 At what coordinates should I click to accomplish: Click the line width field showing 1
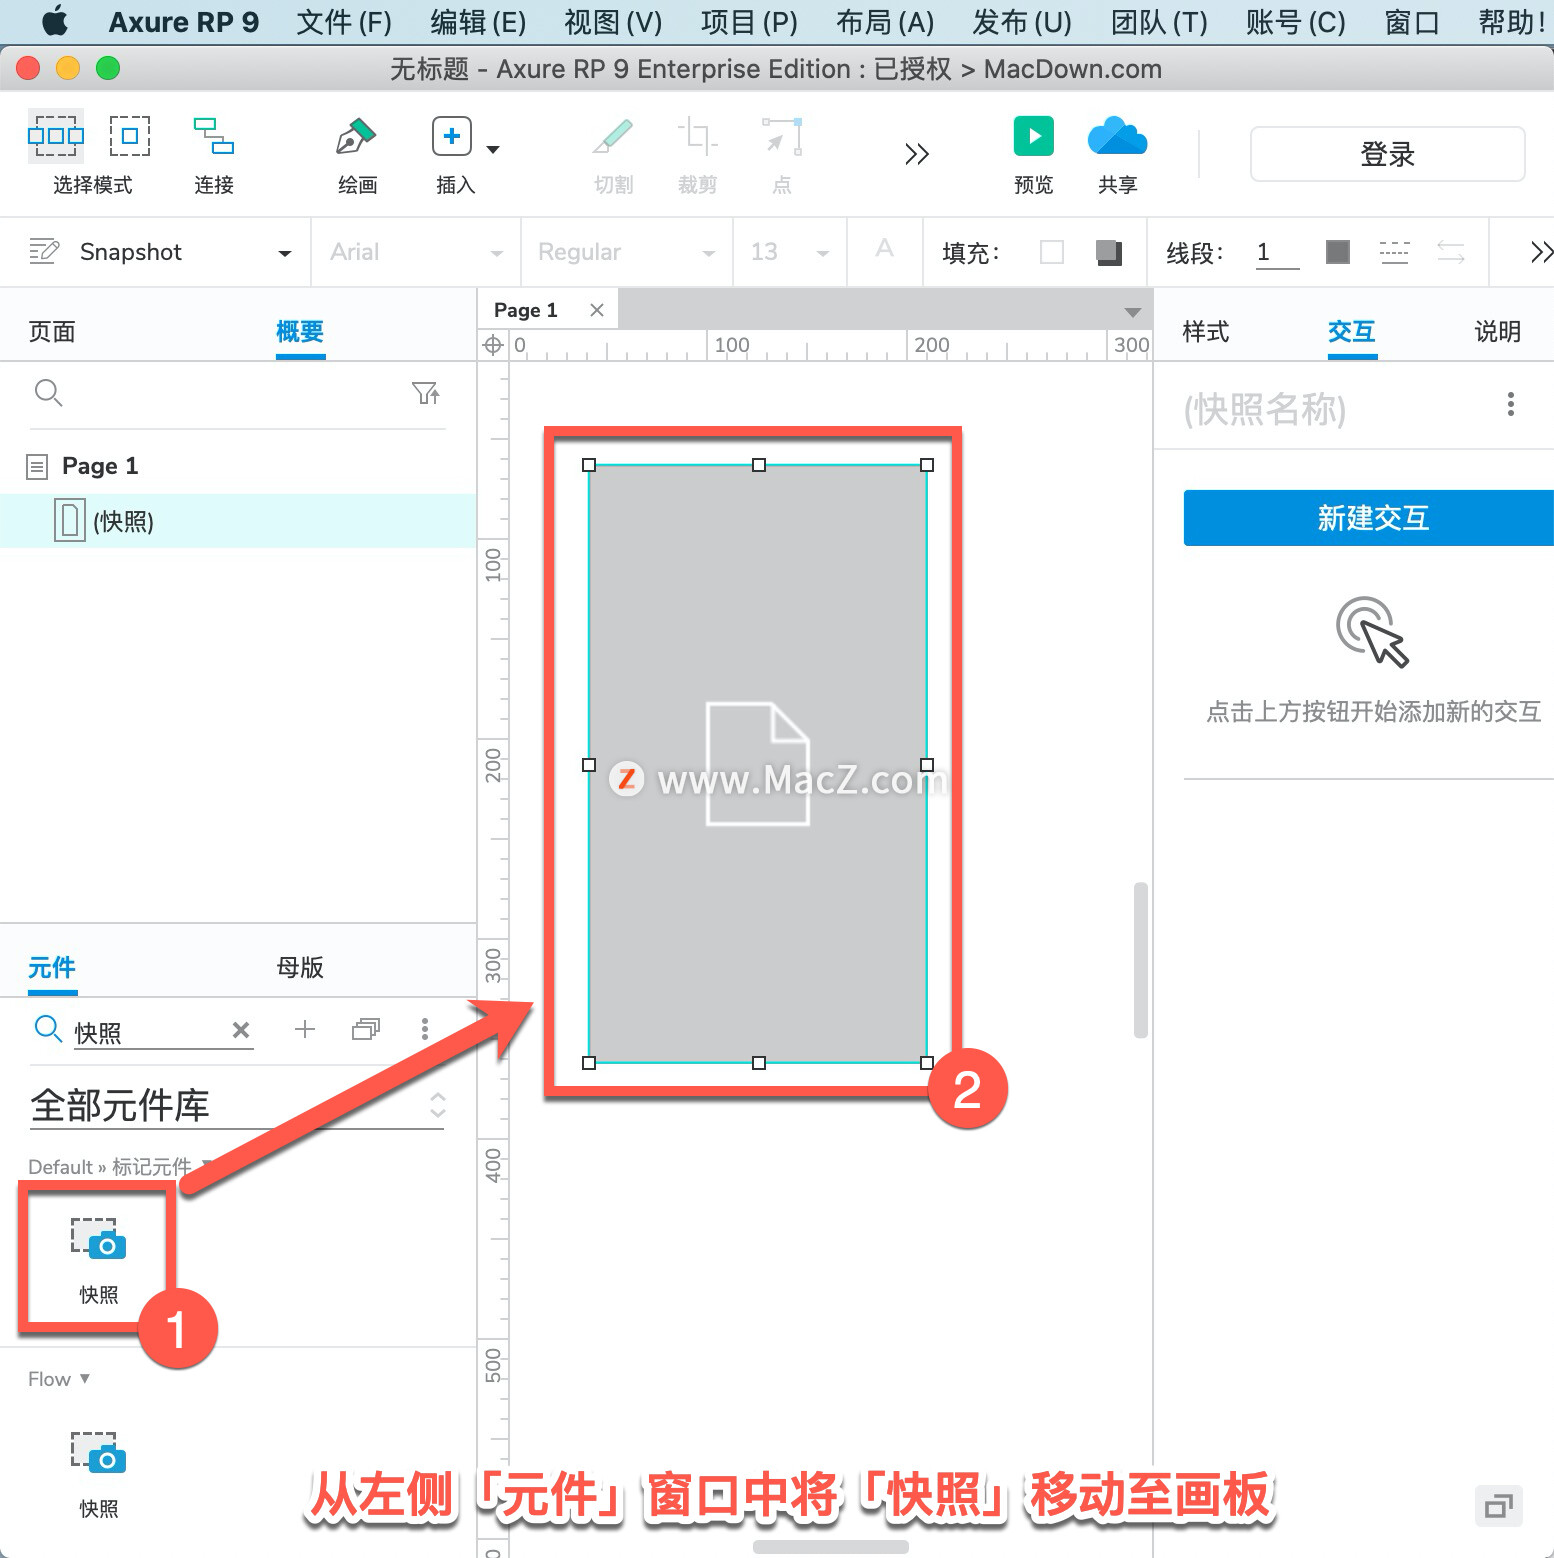pyautogui.click(x=1277, y=252)
